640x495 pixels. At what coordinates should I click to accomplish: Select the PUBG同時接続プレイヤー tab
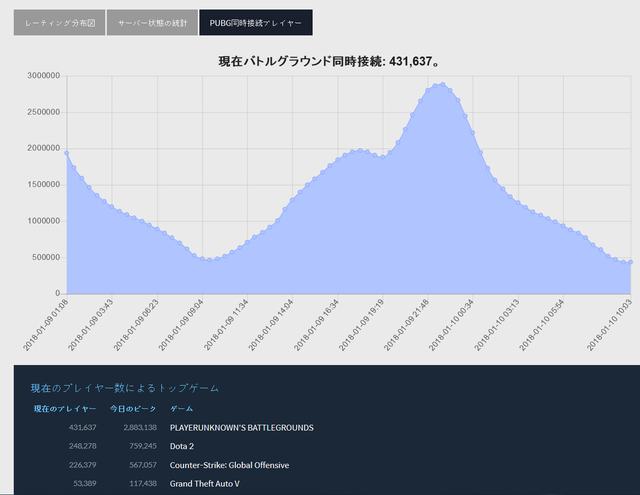(256, 23)
